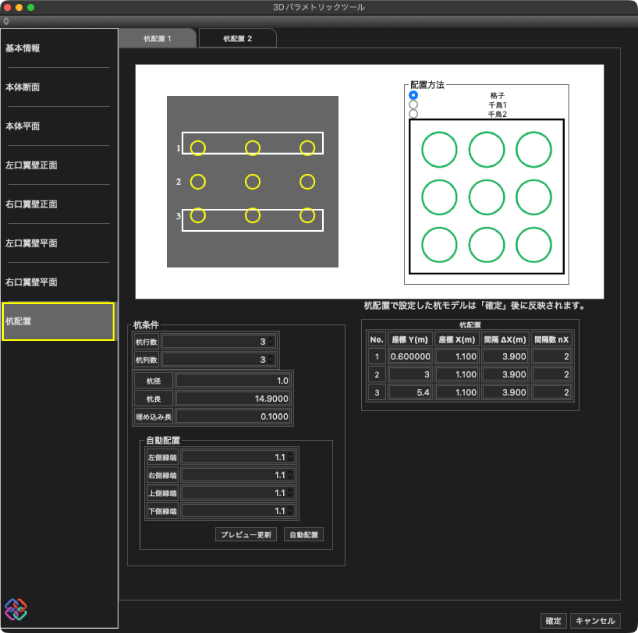Click the yellow minimize window button
The width and height of the screenshot is (638, 633).
19,7
